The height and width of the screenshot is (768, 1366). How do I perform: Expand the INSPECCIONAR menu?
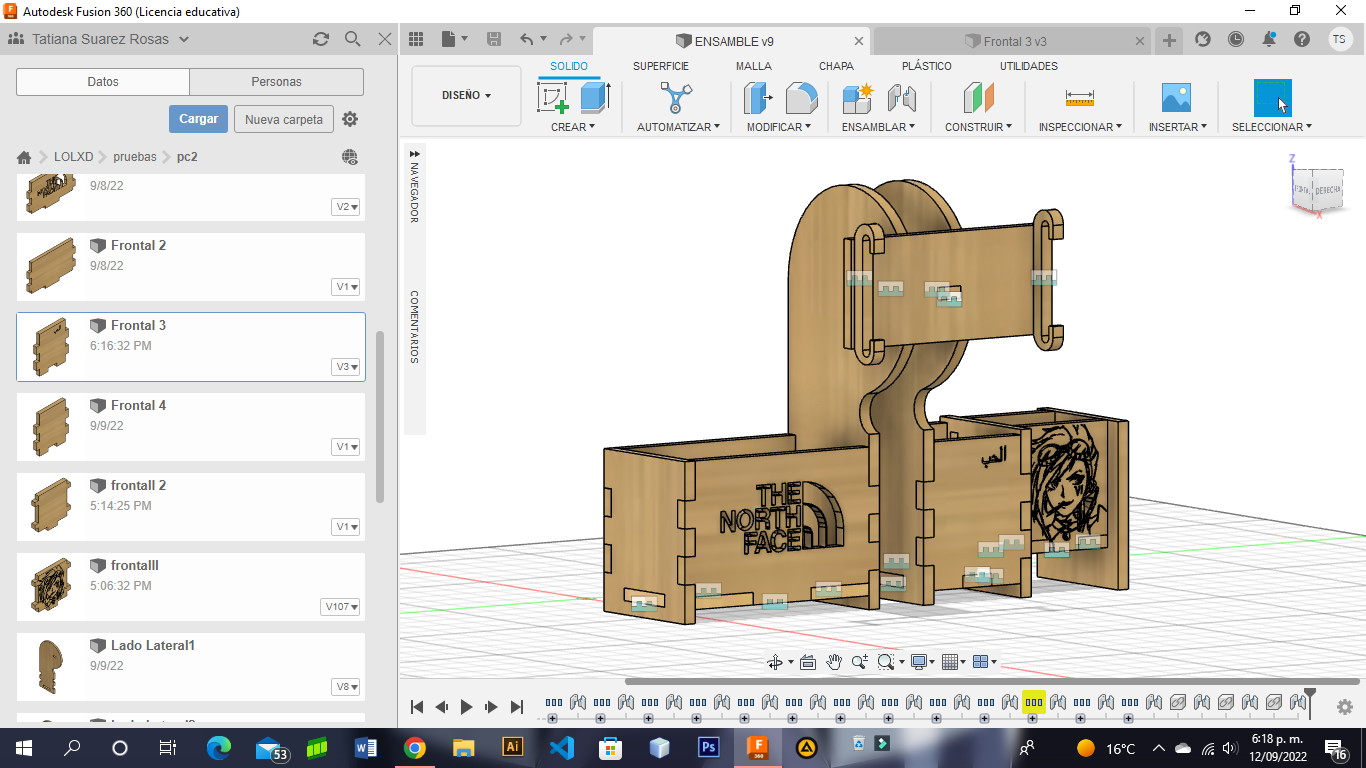[x=1080, y=127]
